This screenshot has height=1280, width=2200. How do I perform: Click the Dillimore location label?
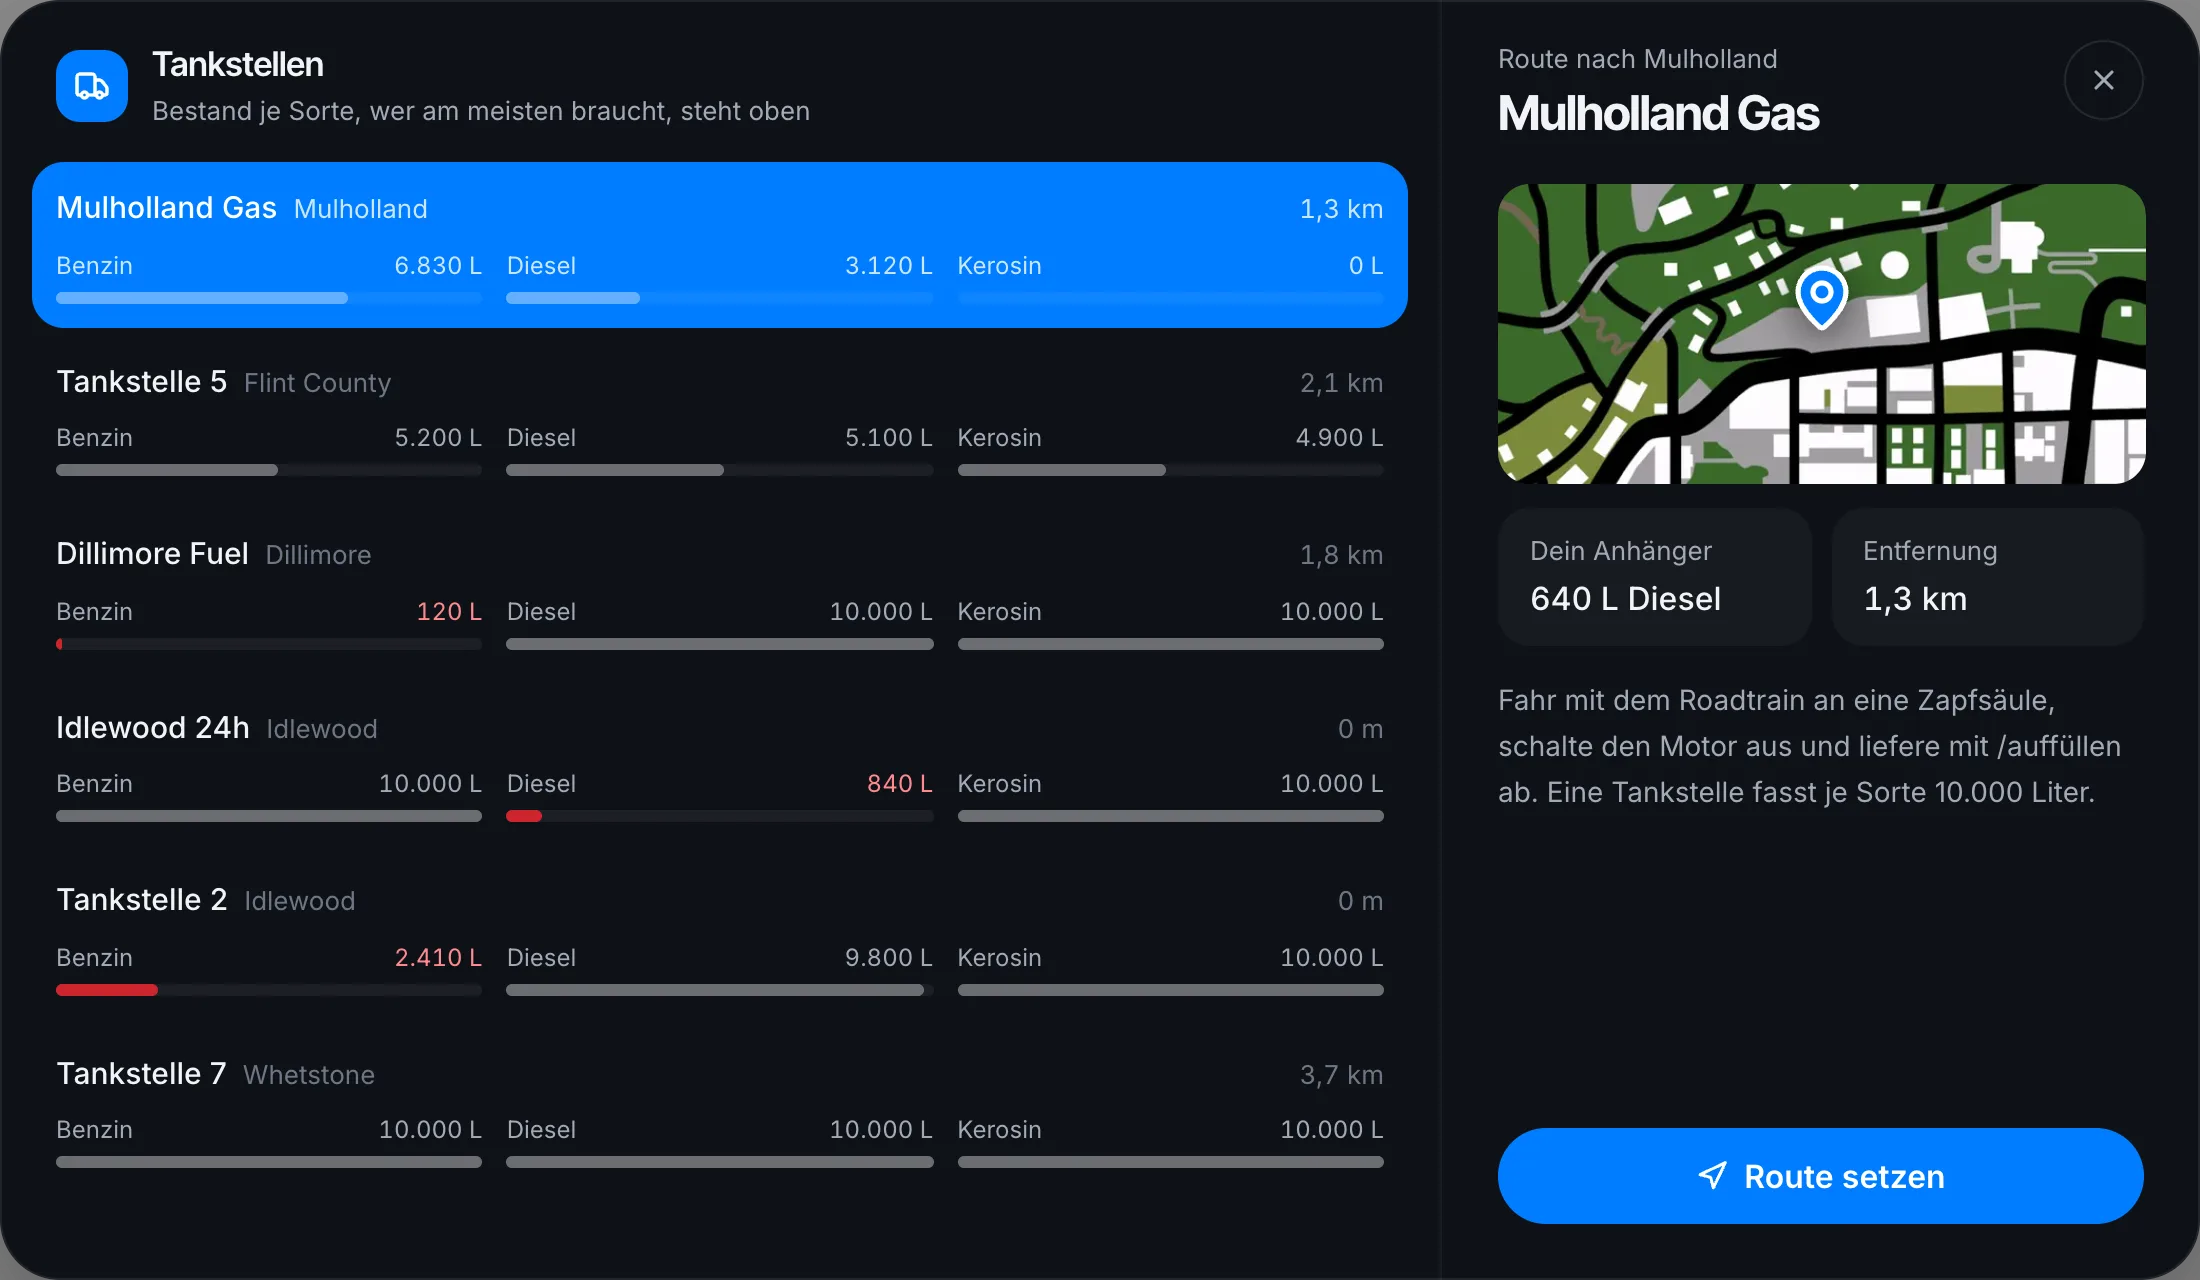click(318, 555)
